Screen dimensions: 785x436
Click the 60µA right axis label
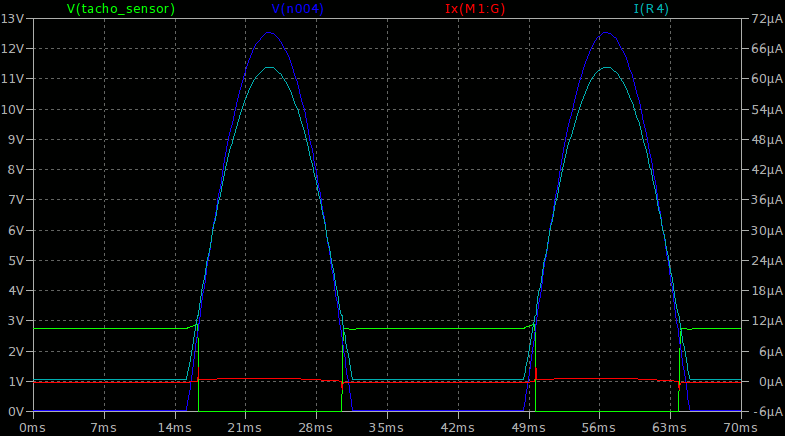[x=767, y=79]
